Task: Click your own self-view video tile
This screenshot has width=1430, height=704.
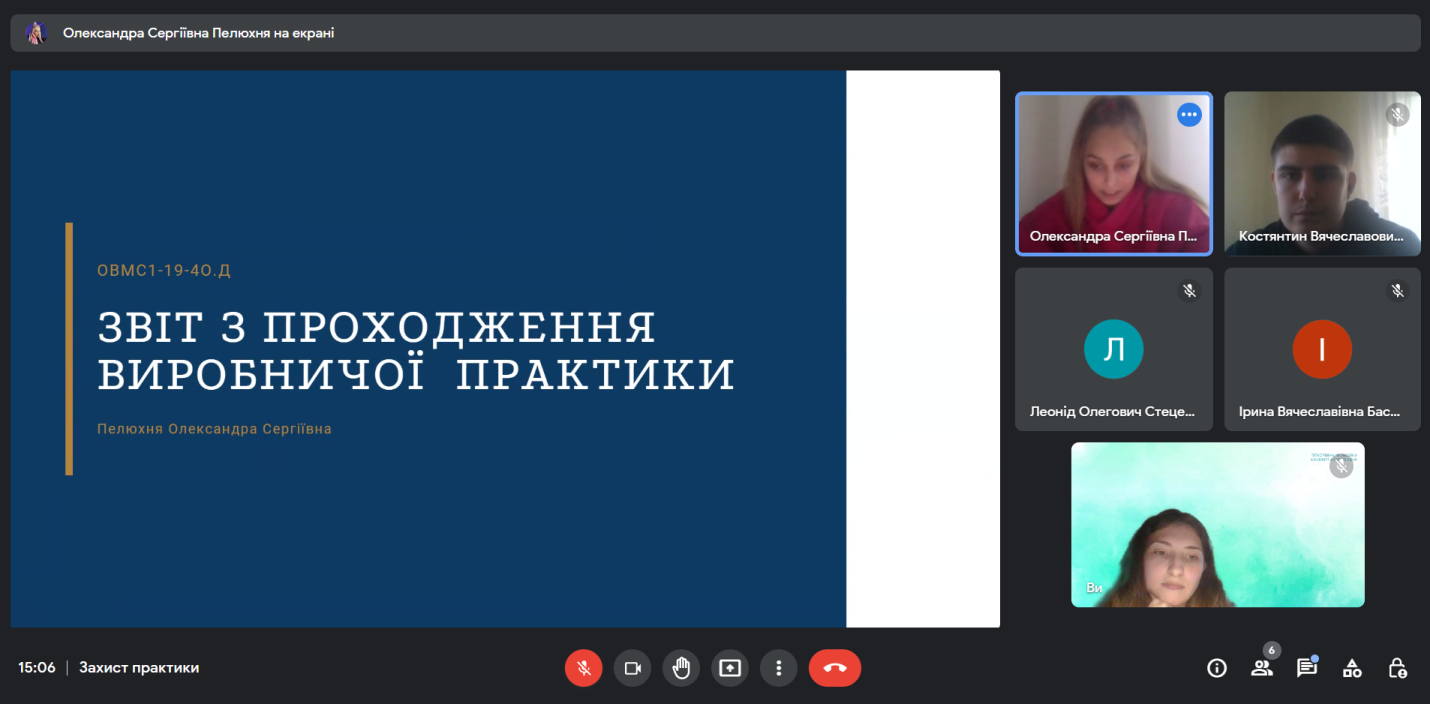Action: [1217, 525]
